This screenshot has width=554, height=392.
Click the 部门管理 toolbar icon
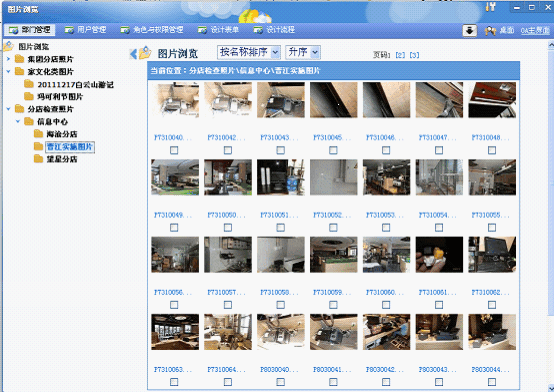(x=13, y=30)
